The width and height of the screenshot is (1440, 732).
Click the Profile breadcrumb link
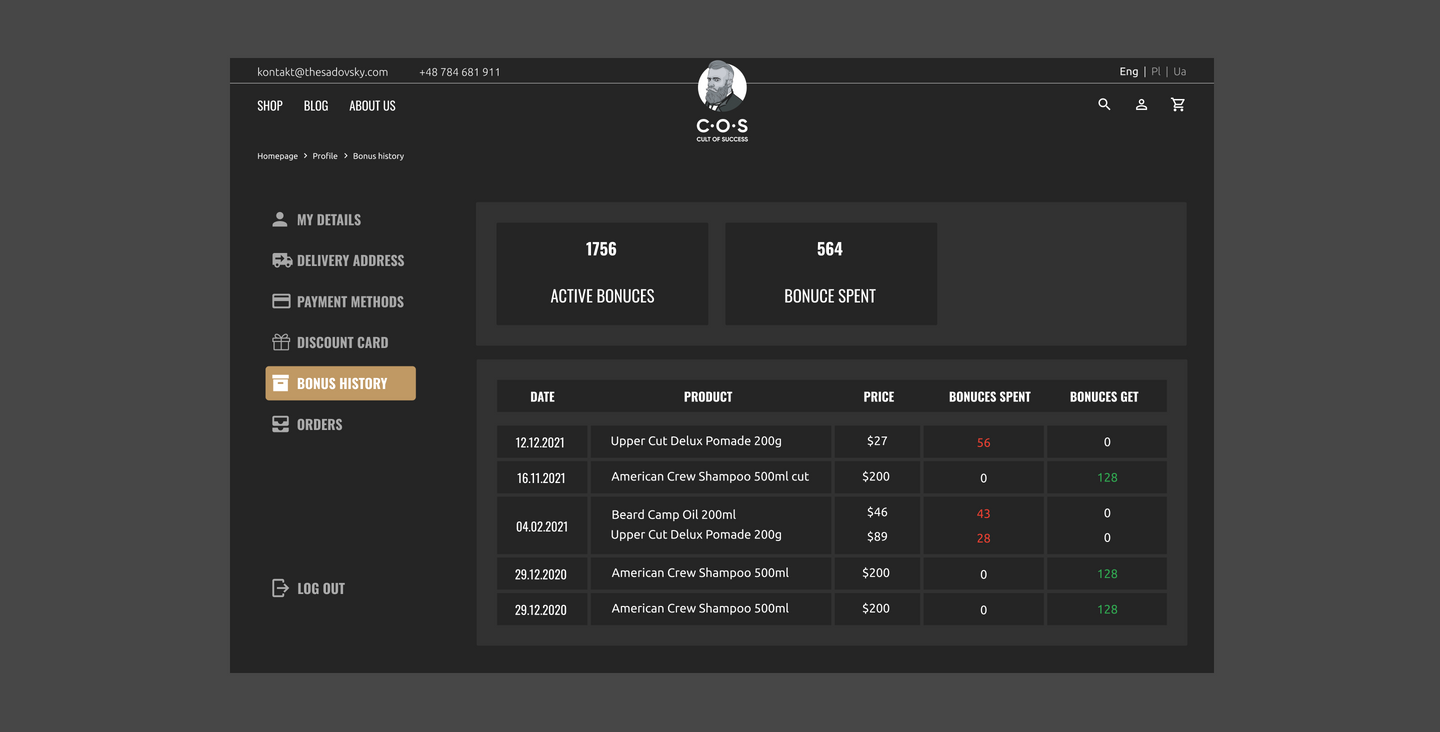(325, 156)
